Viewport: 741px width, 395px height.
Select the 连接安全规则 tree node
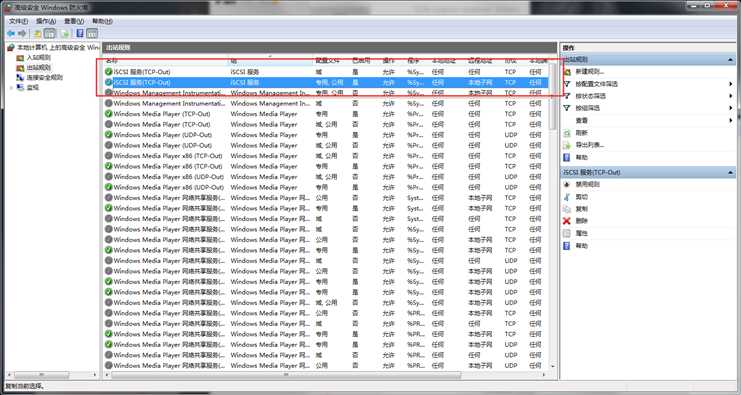[44, 77]
